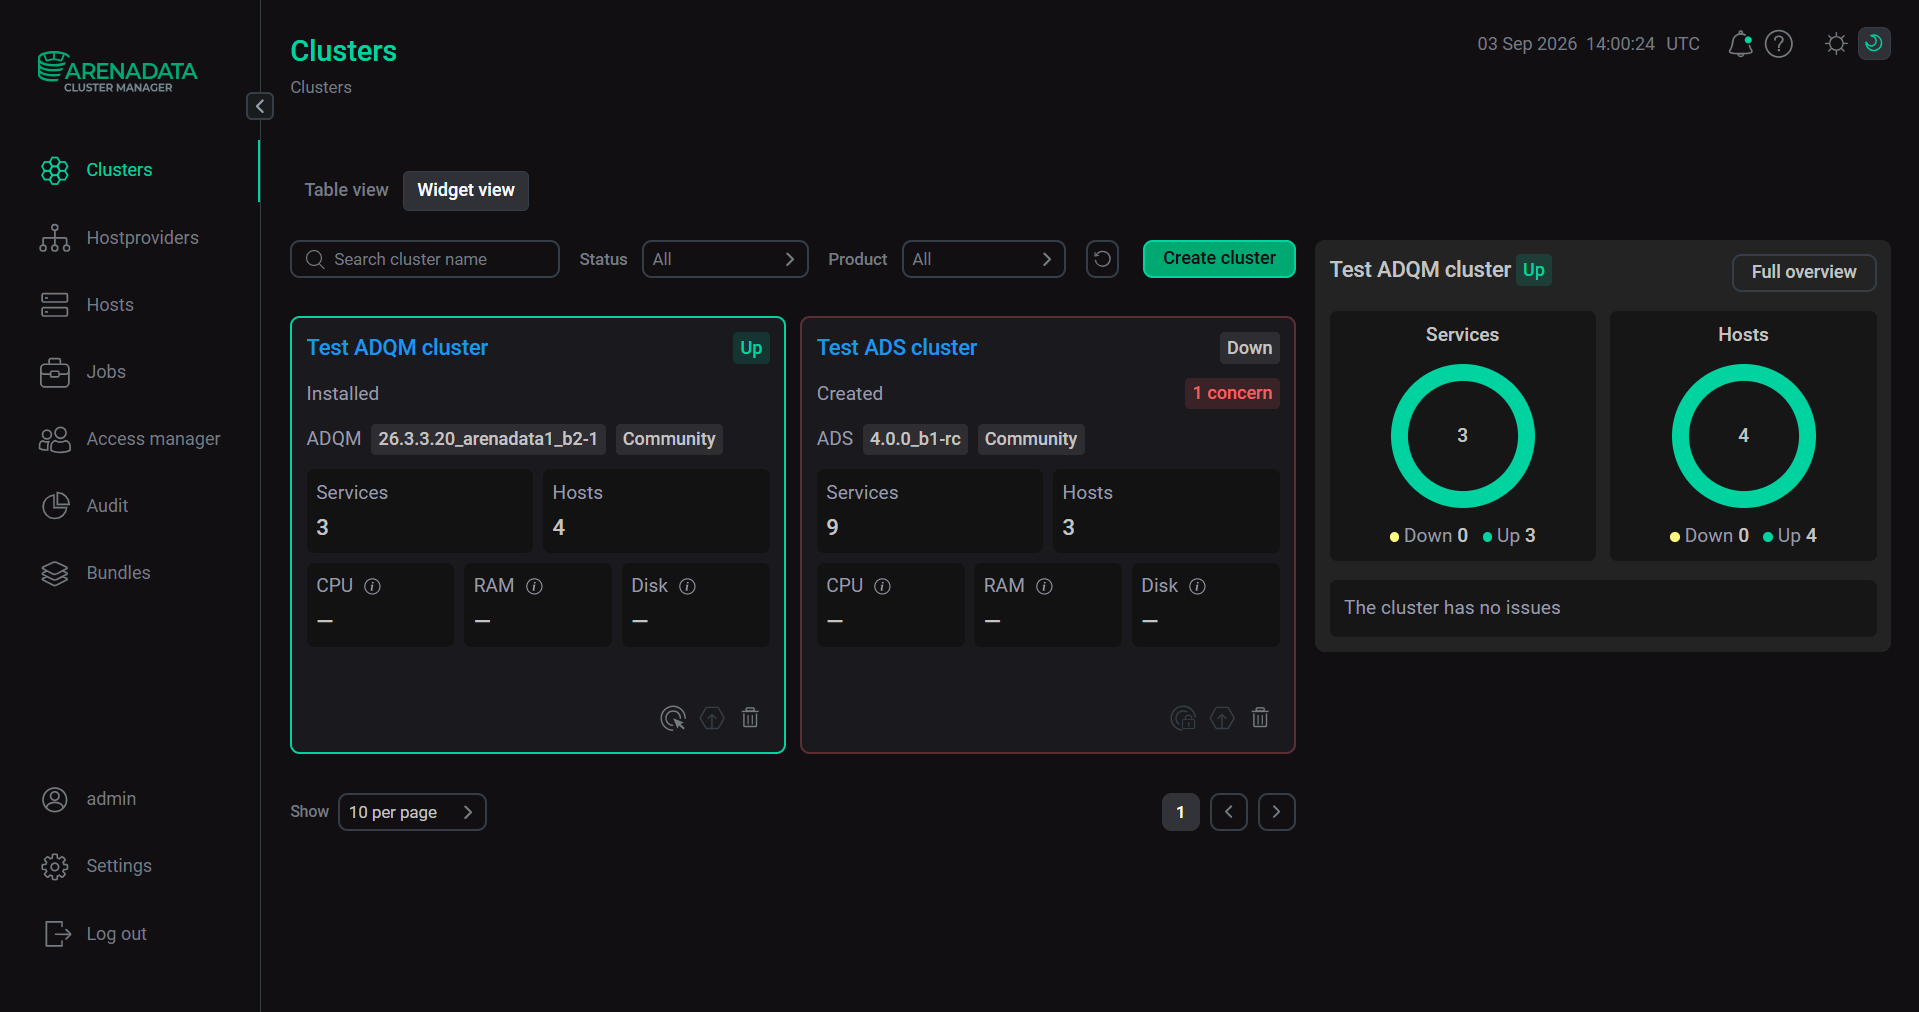
Task: Click the Log out door icon
Action: click(x=58, y=934)
